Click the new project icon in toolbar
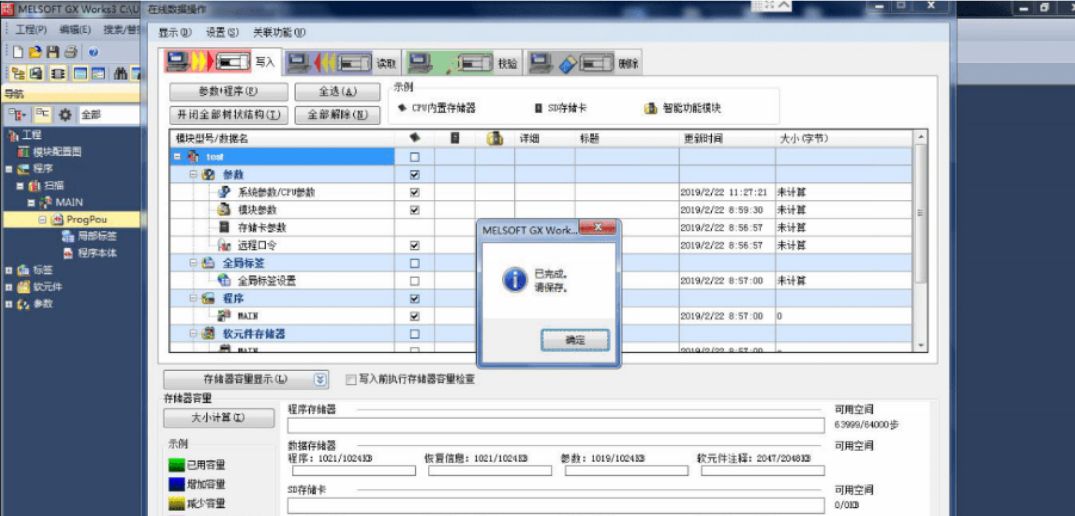Image resolution: width=1075 pixels, height=516 pixels. click(x=18, y=51)
